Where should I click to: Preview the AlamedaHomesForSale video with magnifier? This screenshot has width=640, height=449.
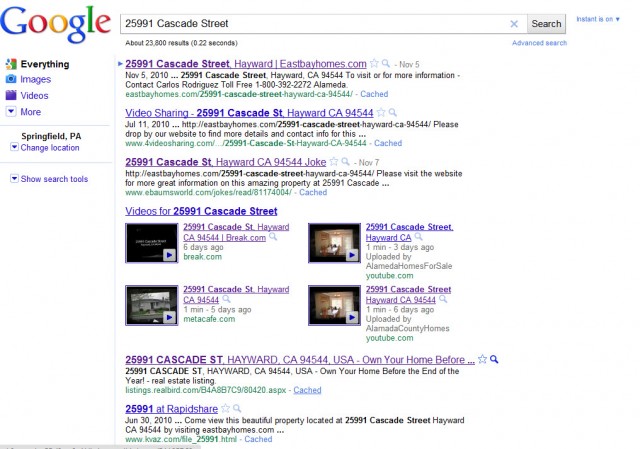click(418, 237)
